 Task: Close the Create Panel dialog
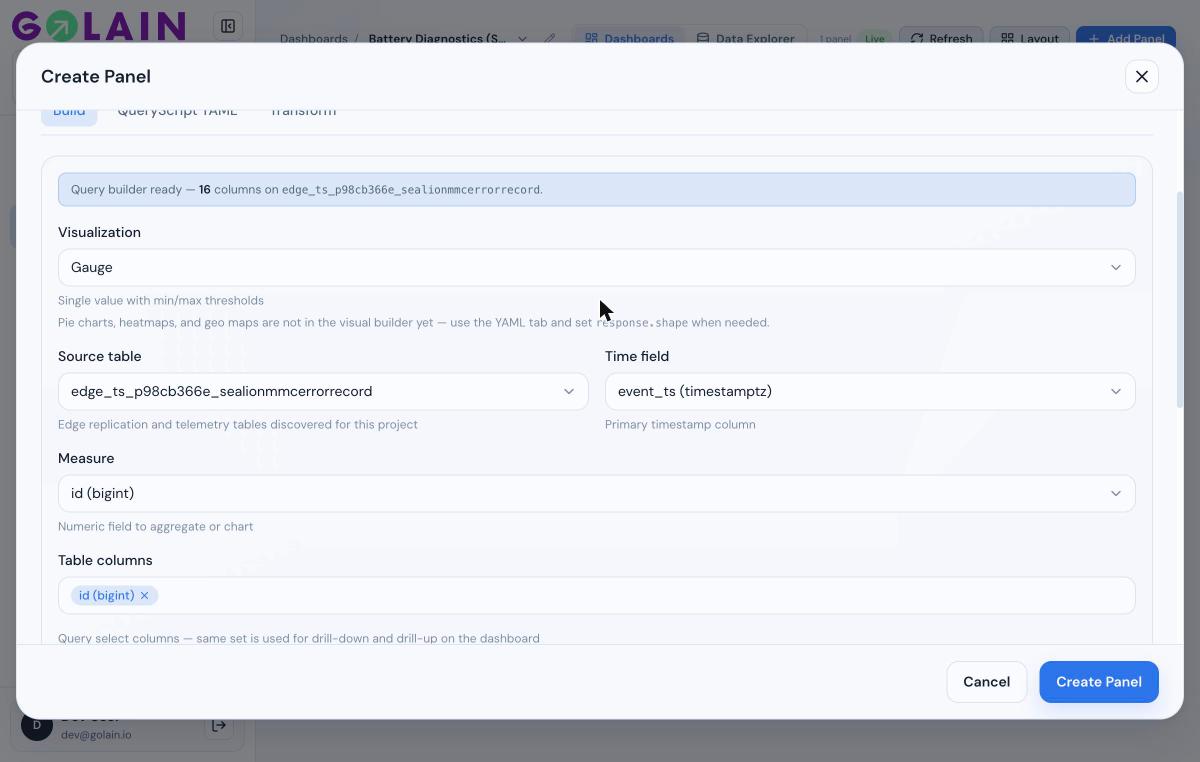pos(1141,77)
